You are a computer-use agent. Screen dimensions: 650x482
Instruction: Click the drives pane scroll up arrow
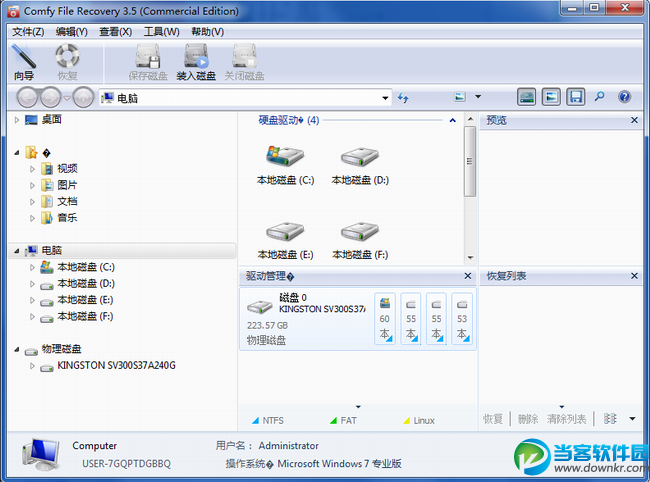tap(470, 119)
